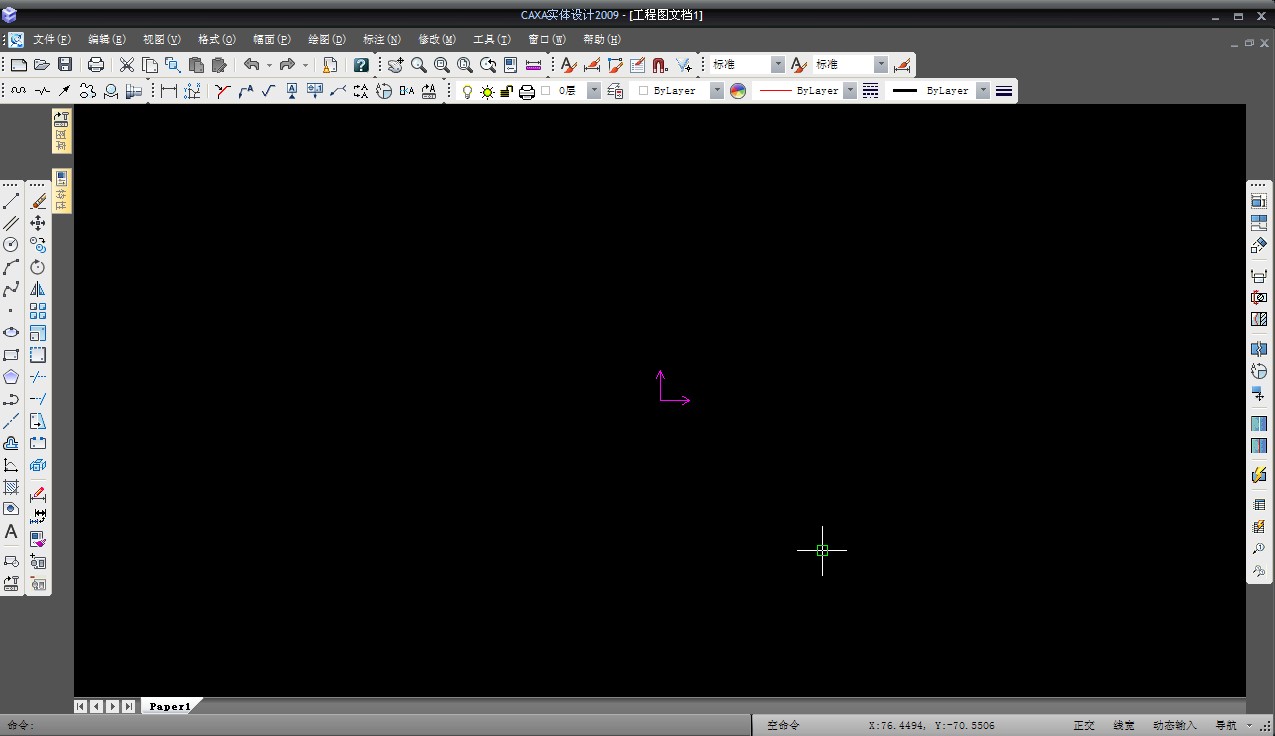
Task: Cut selection with the scissors icon
Action: (127, 65)
